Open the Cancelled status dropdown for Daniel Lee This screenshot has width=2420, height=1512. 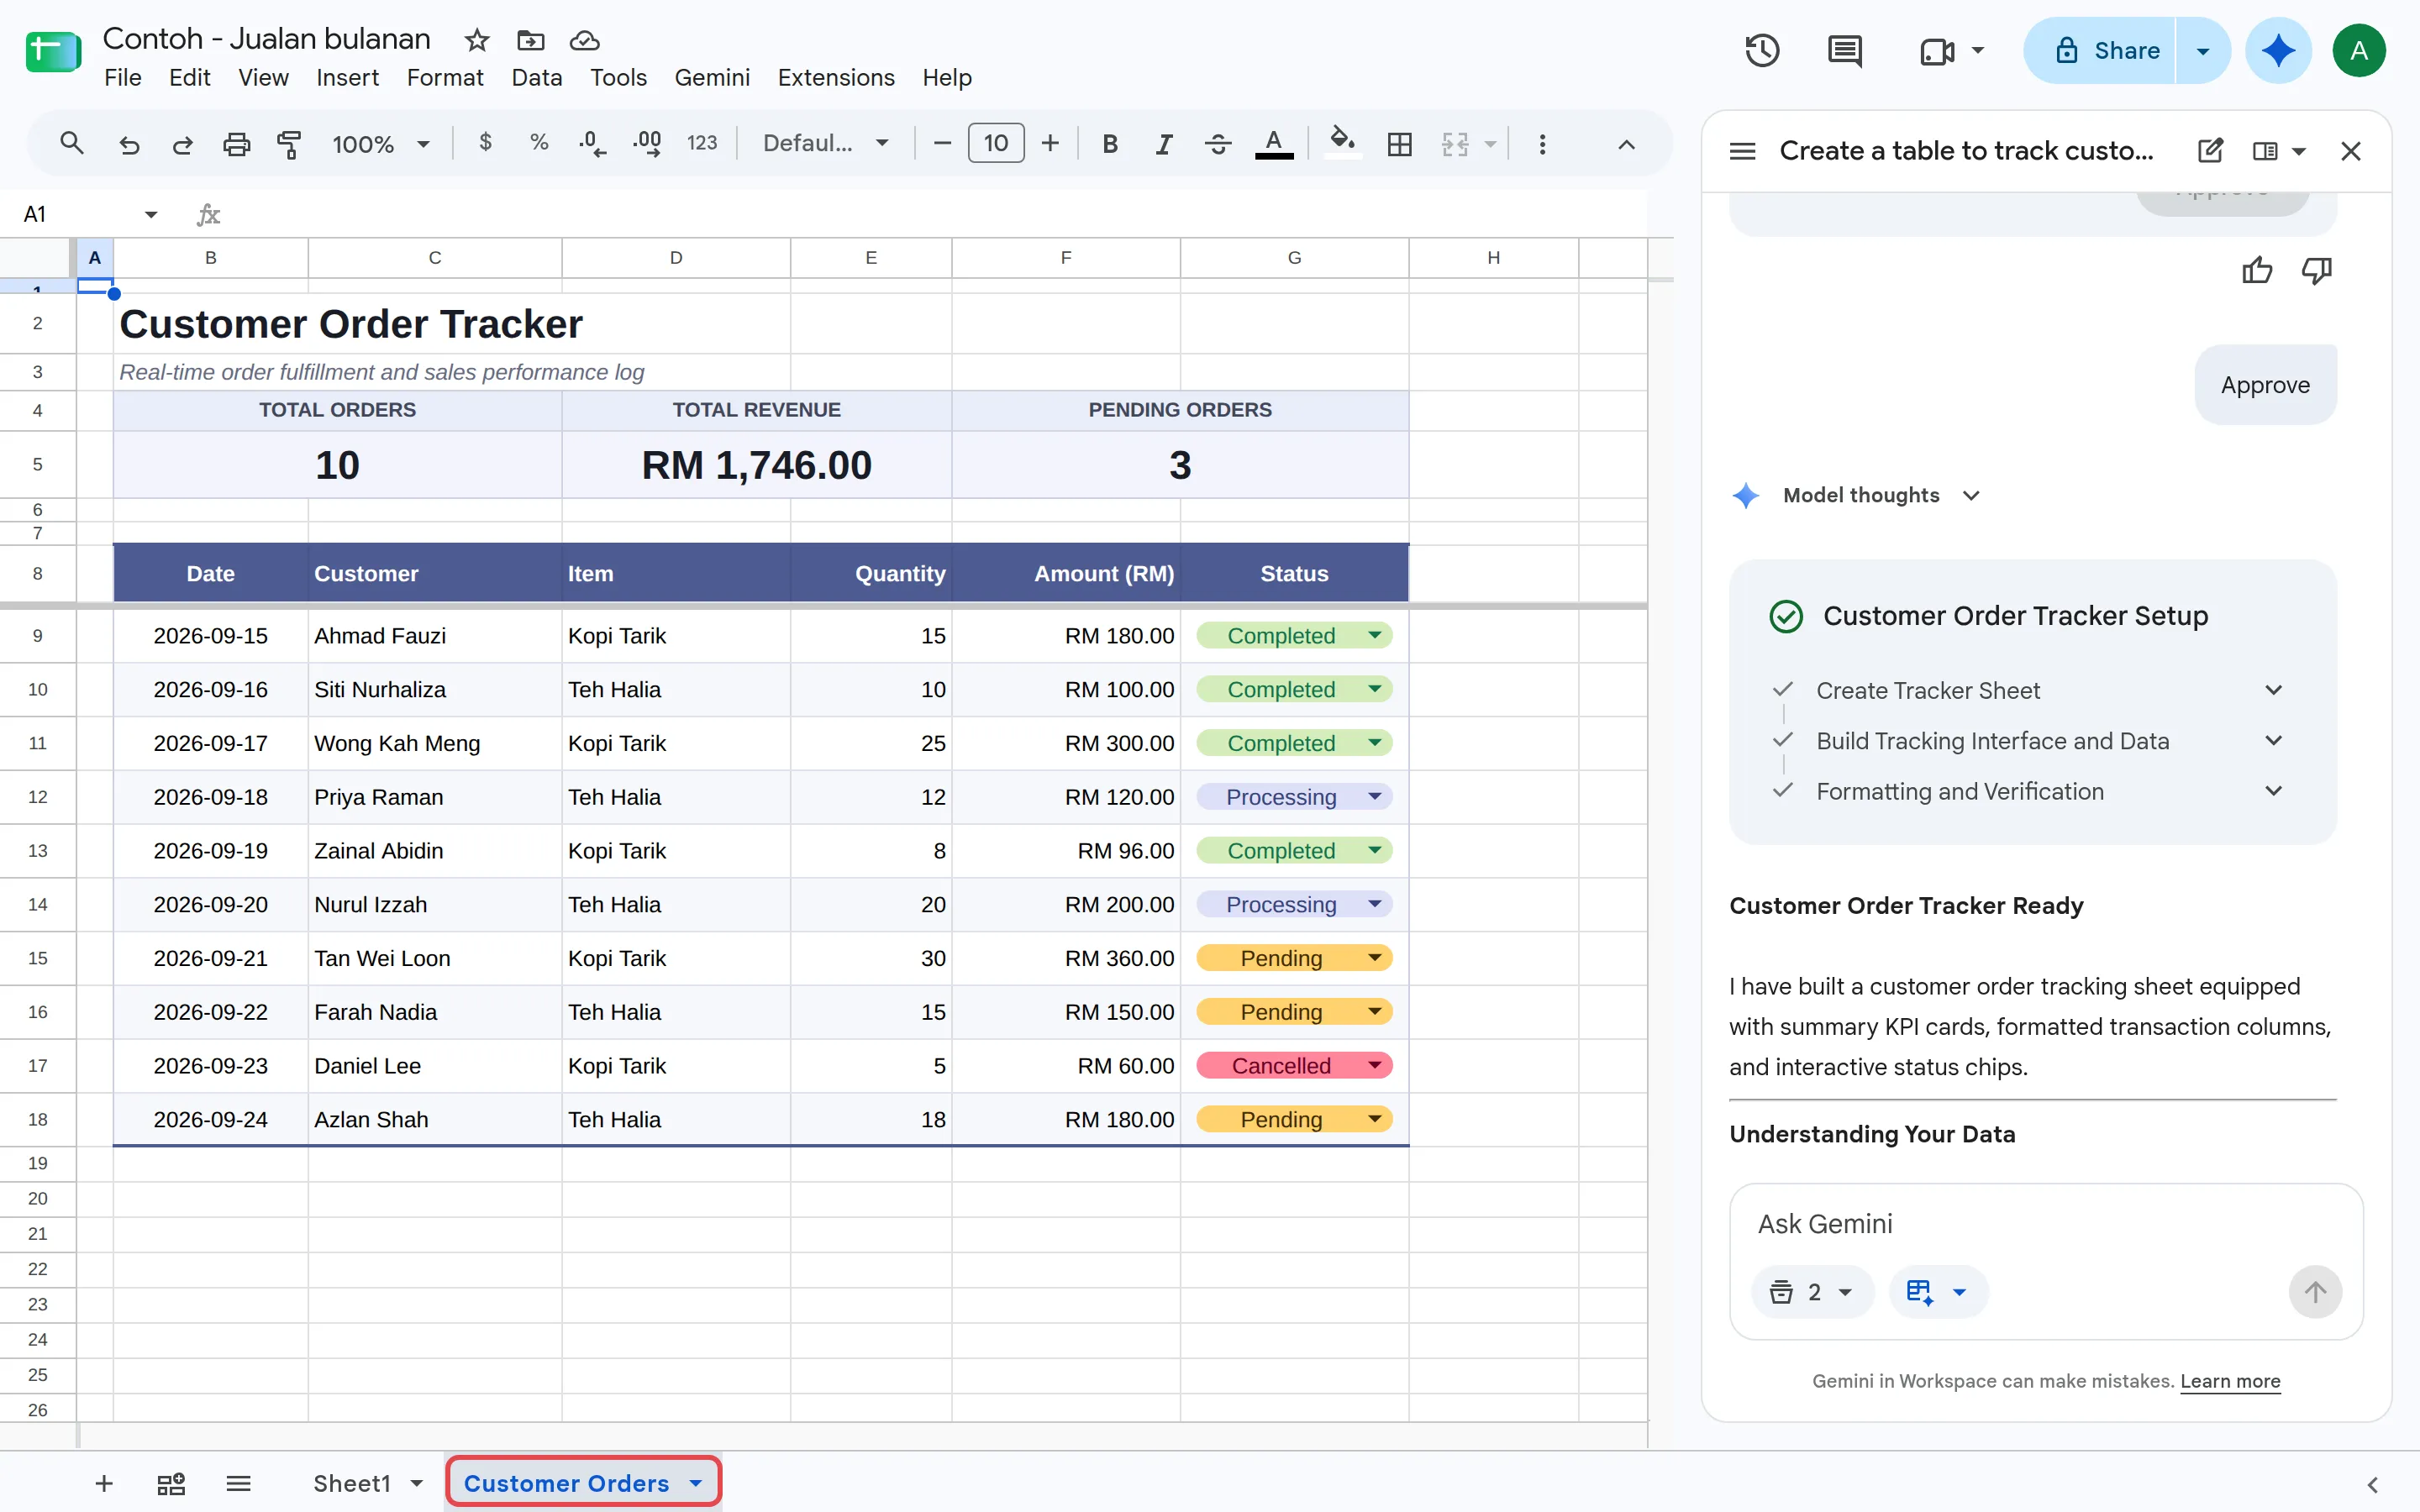(1374, 1065)
